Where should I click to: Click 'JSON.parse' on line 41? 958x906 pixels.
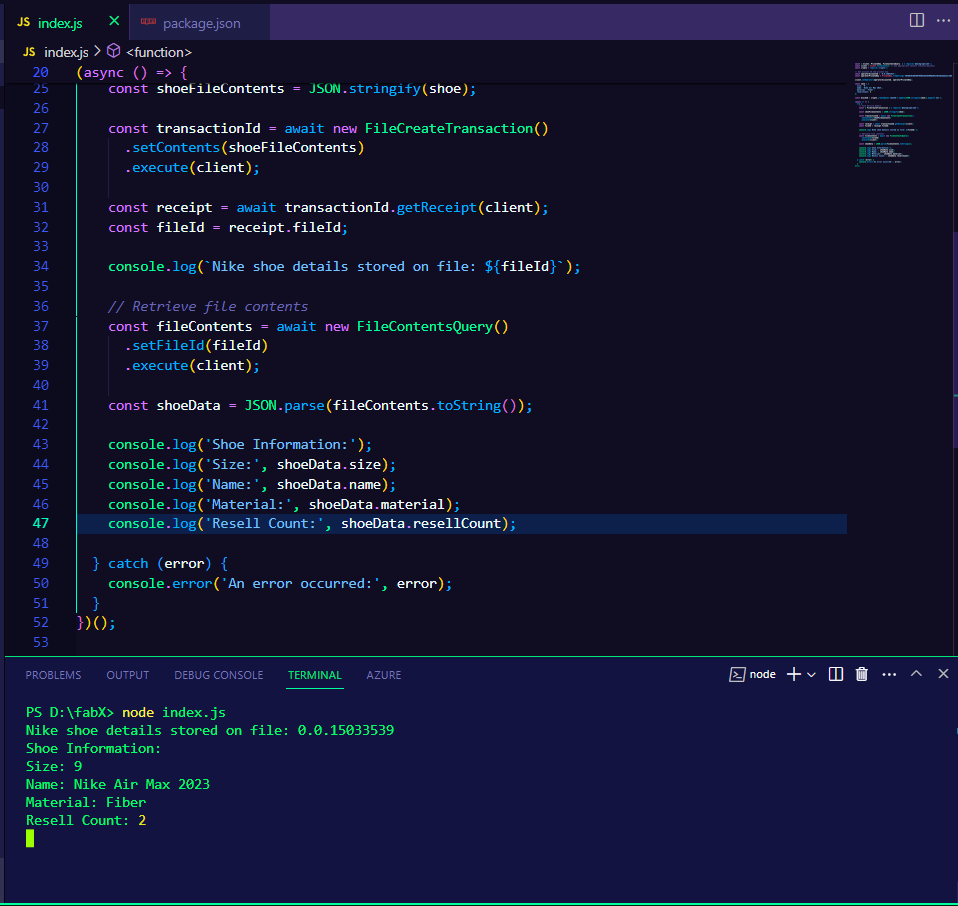click(x=284, y=406)
